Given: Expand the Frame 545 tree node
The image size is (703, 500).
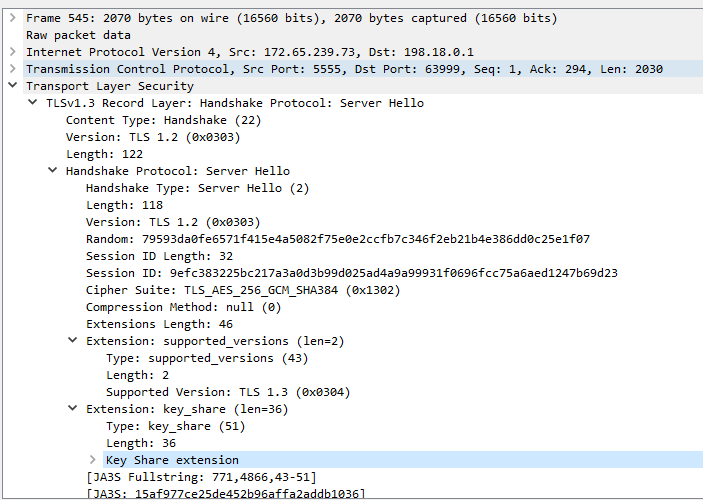Looking at the screenshot, I should (12, 18).
